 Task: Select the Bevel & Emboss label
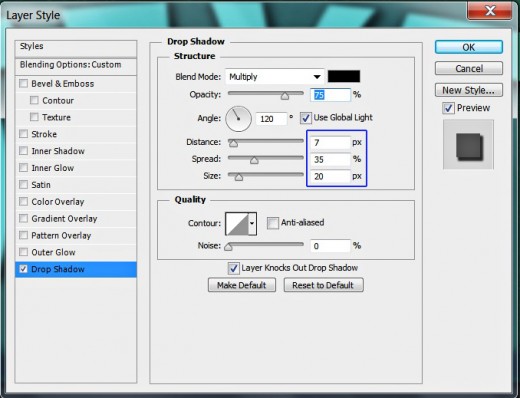pos(63,84)
